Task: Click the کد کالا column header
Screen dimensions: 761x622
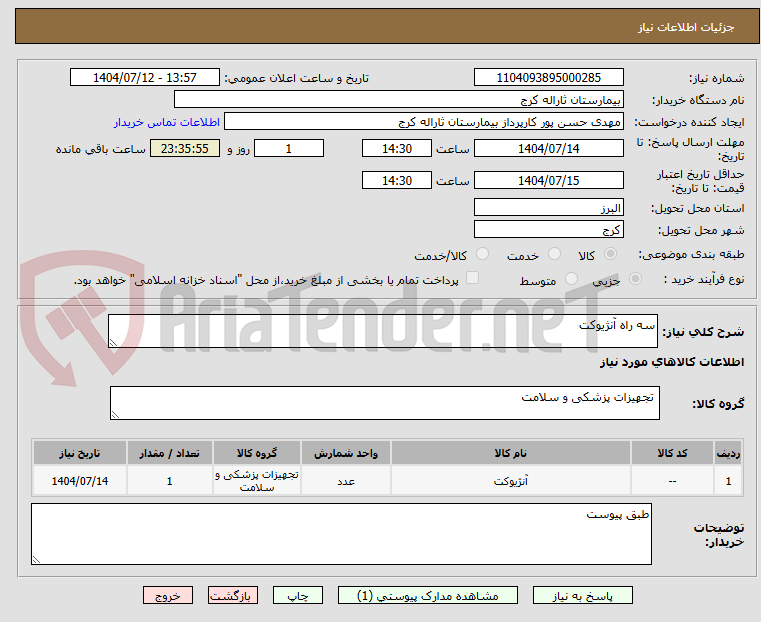Action: click(672, 453)
